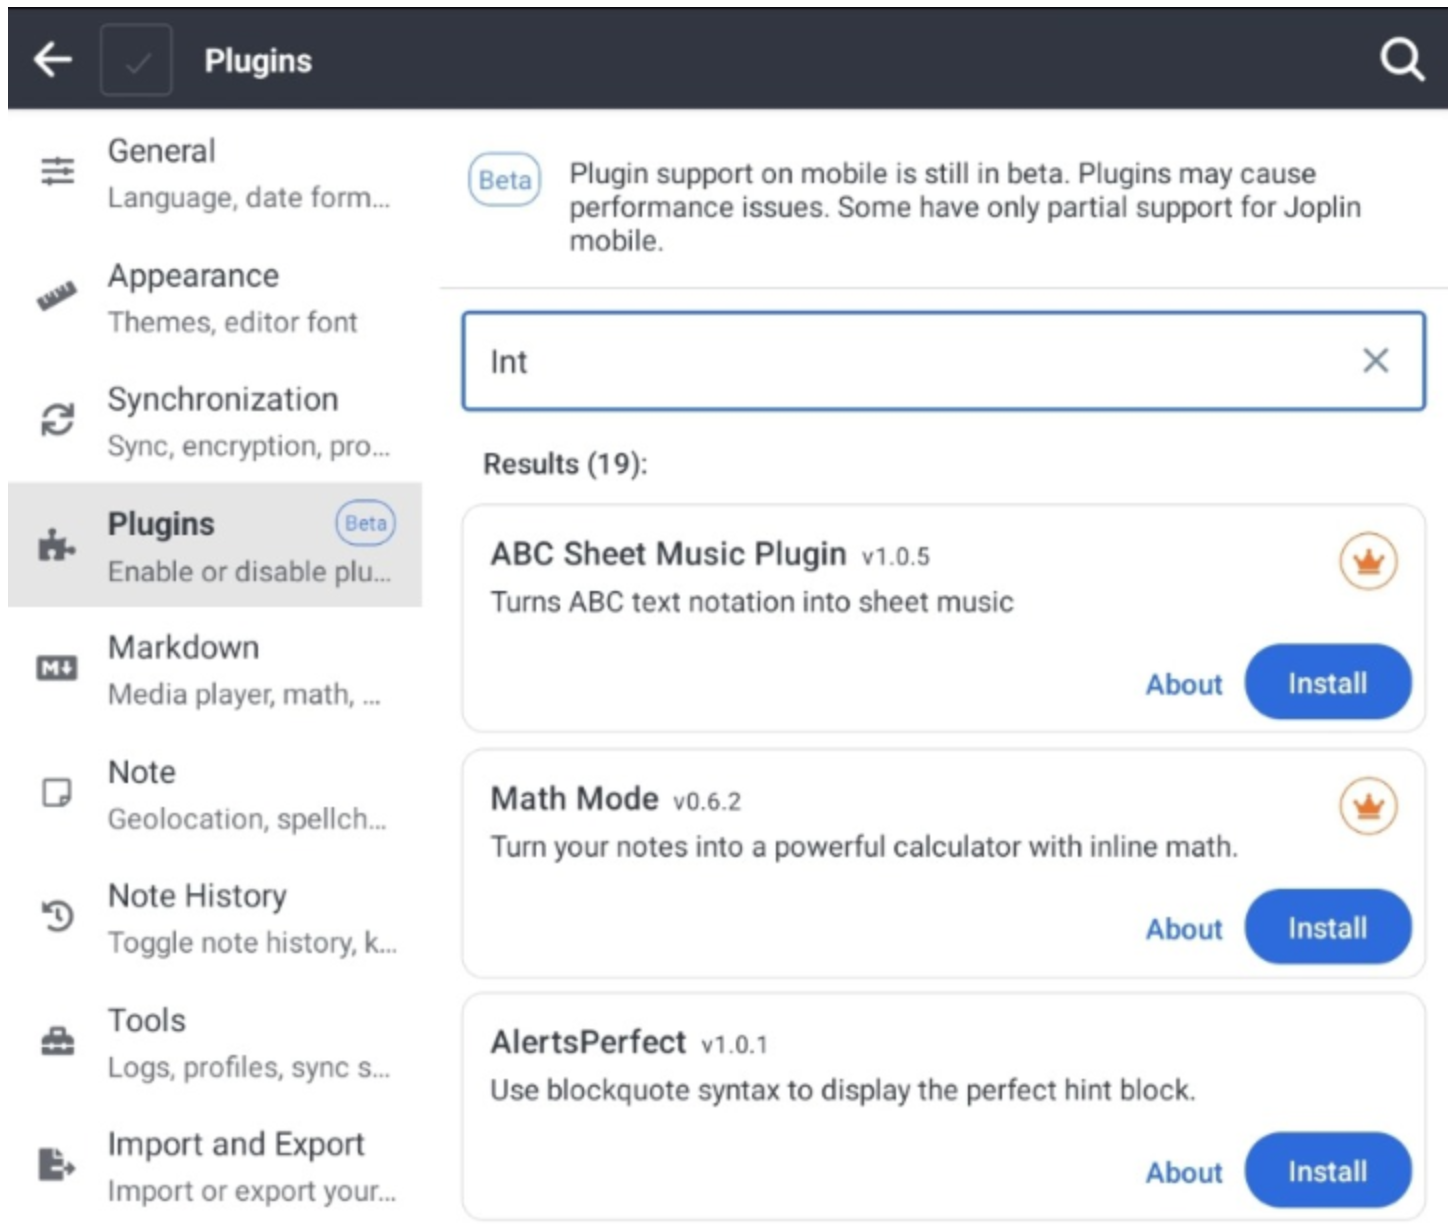Click the save checkmark icon
Screen dimensions: 1454x1228
point(137,61)
